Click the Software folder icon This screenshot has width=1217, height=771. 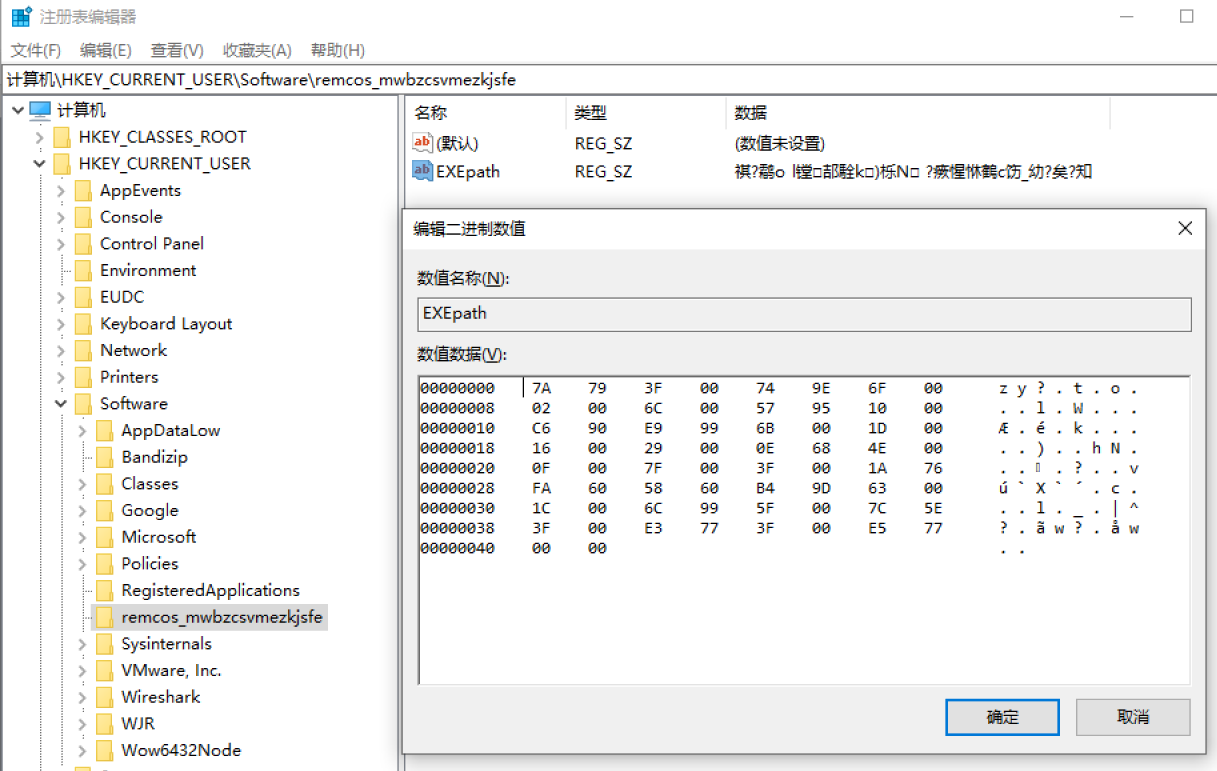click(x=84, y=404)
